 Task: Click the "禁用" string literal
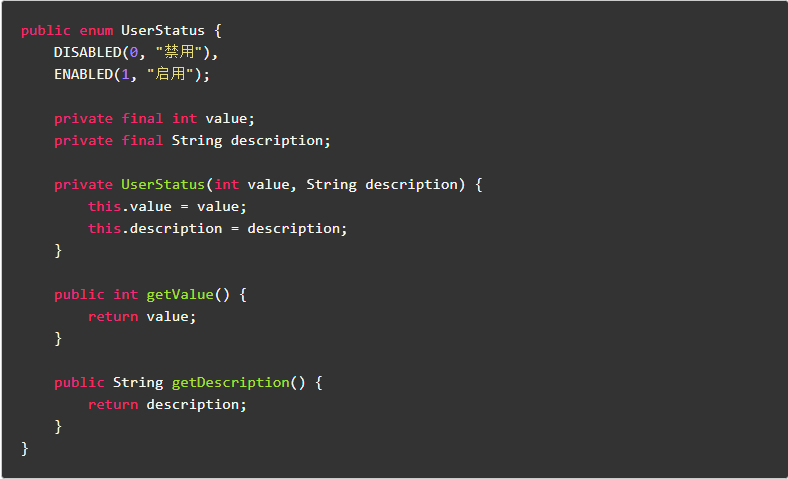(180, 52)
